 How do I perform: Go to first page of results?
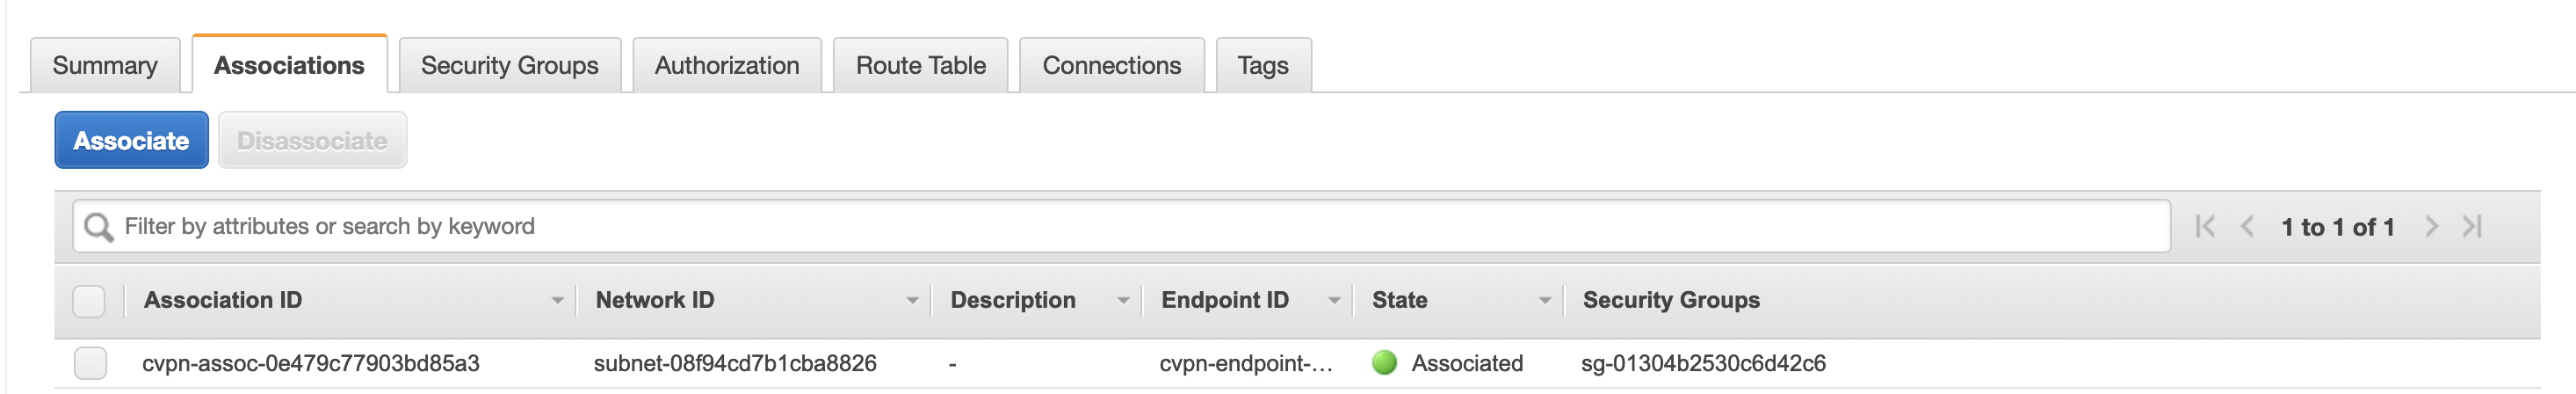(x=2204, y=227)
